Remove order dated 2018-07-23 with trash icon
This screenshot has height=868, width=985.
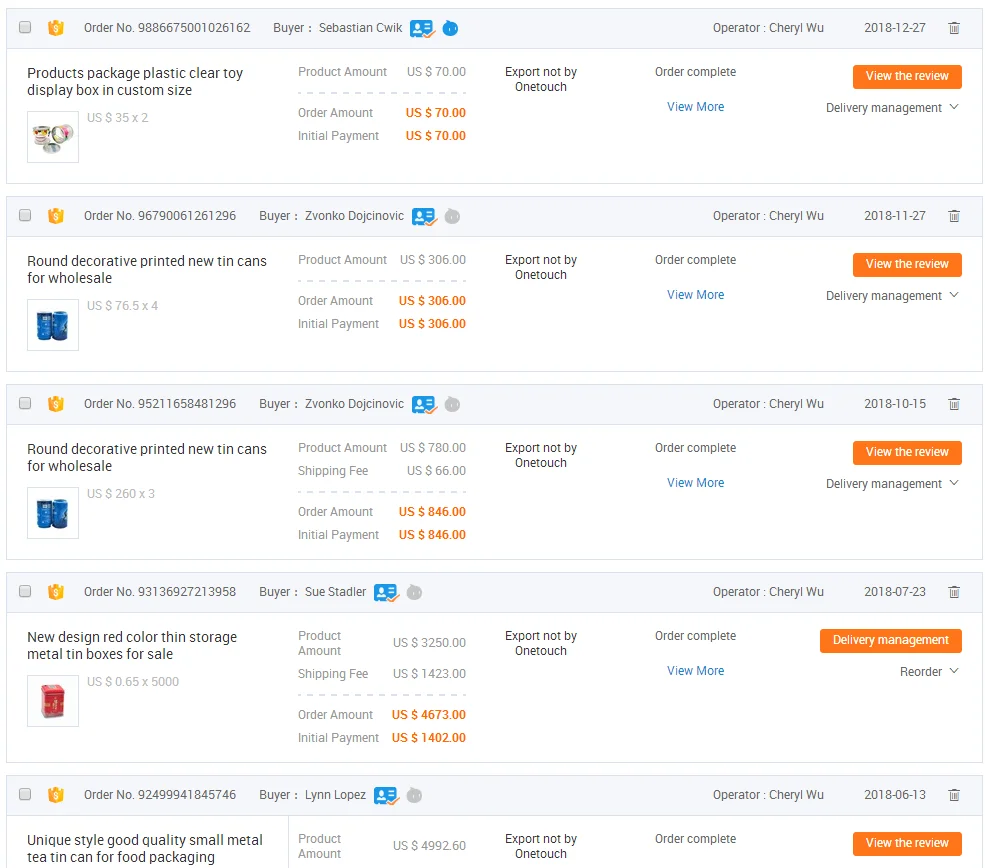click(954, 592)
